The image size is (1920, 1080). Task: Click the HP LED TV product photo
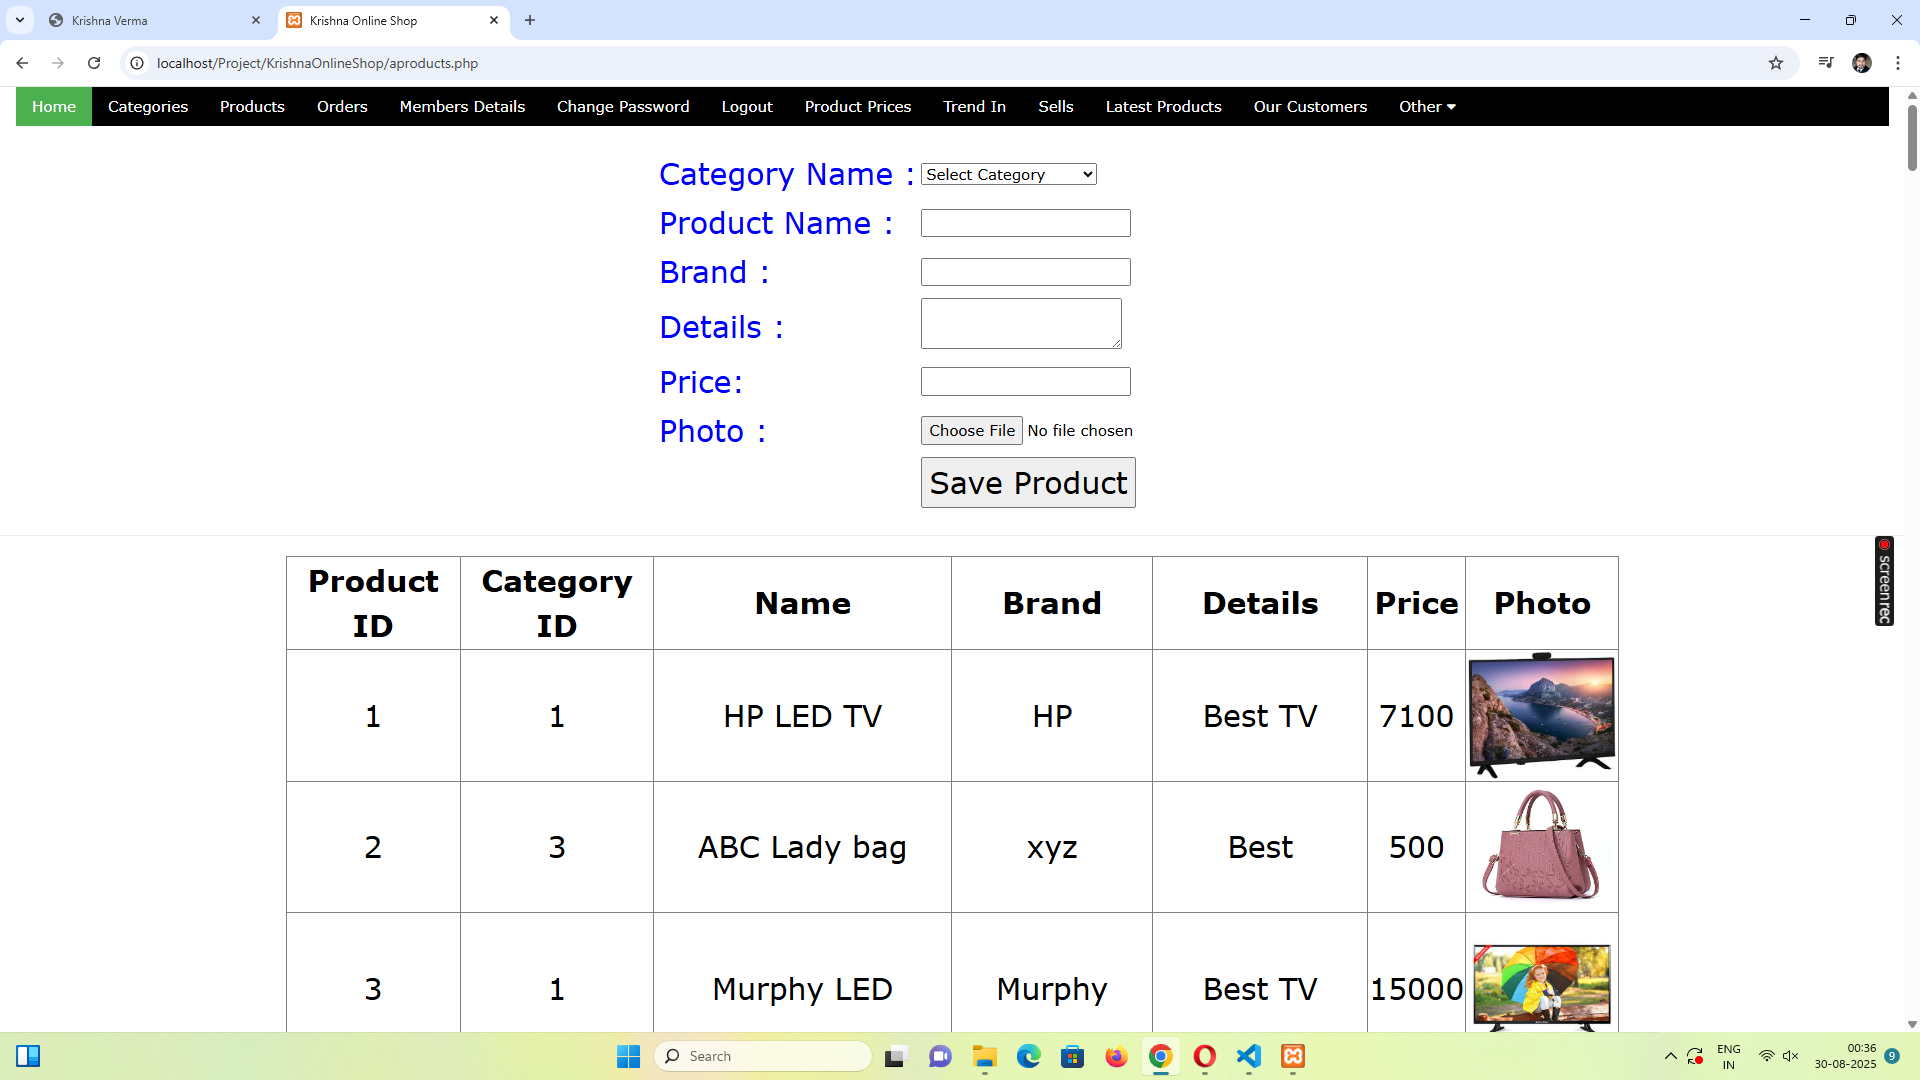1541,715
